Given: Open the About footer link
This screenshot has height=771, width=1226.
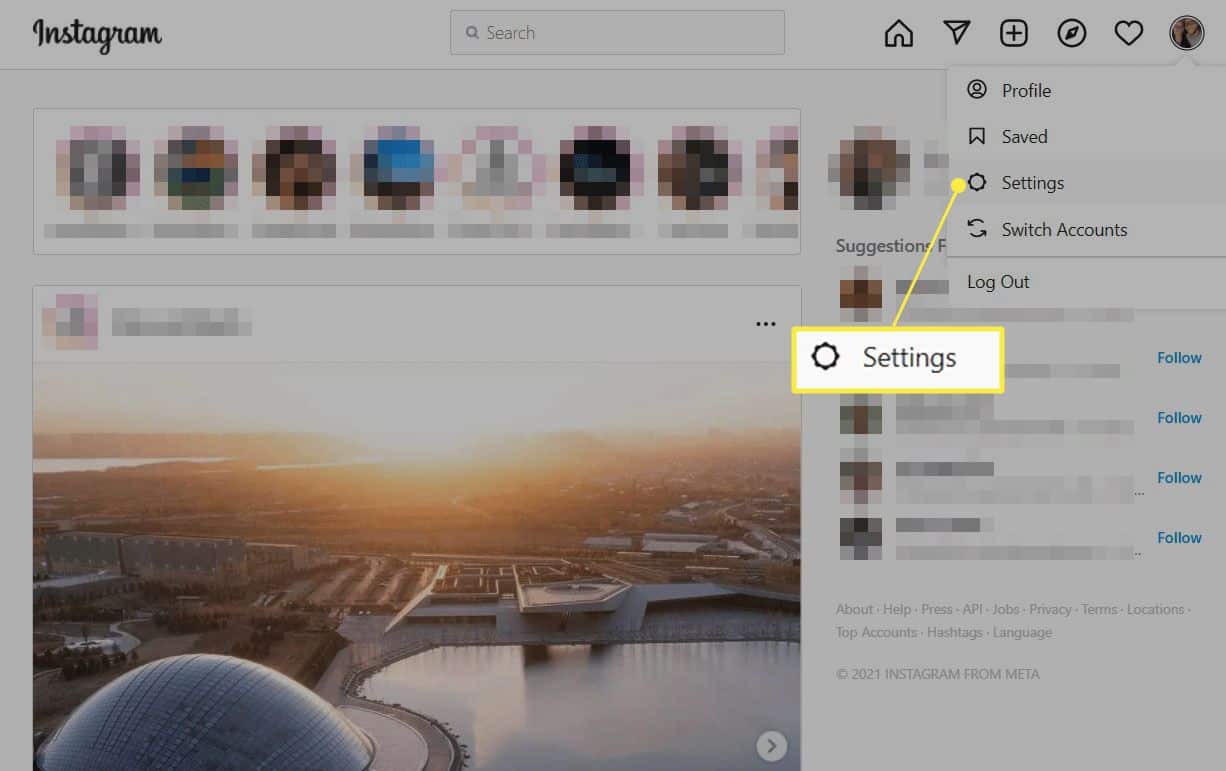Looking at the screenshot, I should click(x=854, y=609).
